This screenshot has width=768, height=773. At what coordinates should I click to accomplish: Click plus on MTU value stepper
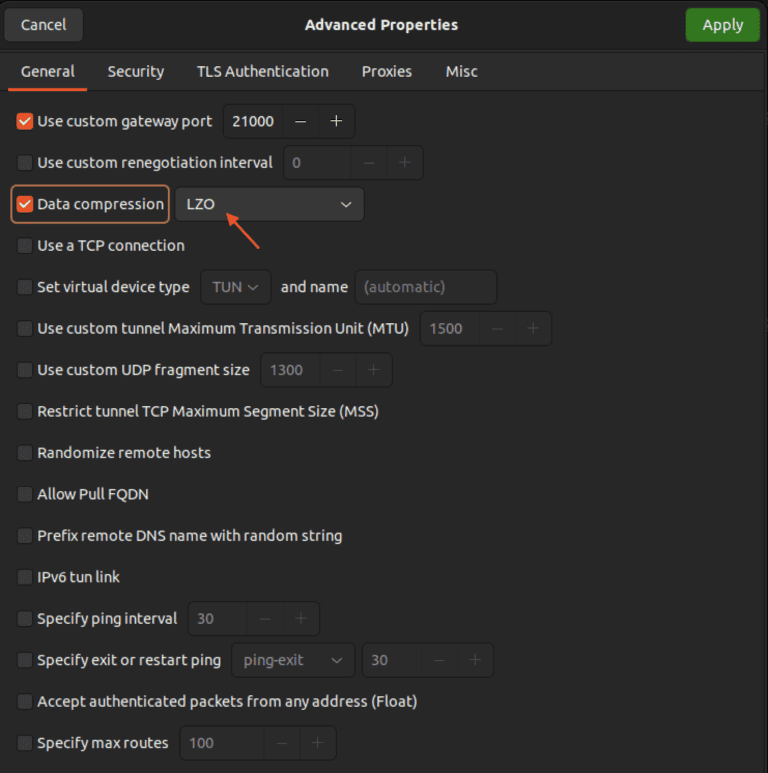[533, 328]
